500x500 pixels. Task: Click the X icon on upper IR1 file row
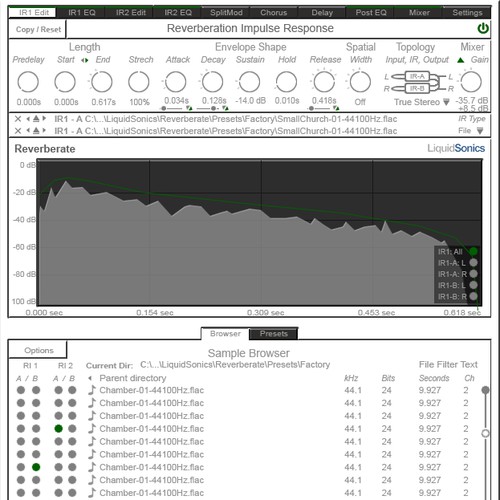18,119
